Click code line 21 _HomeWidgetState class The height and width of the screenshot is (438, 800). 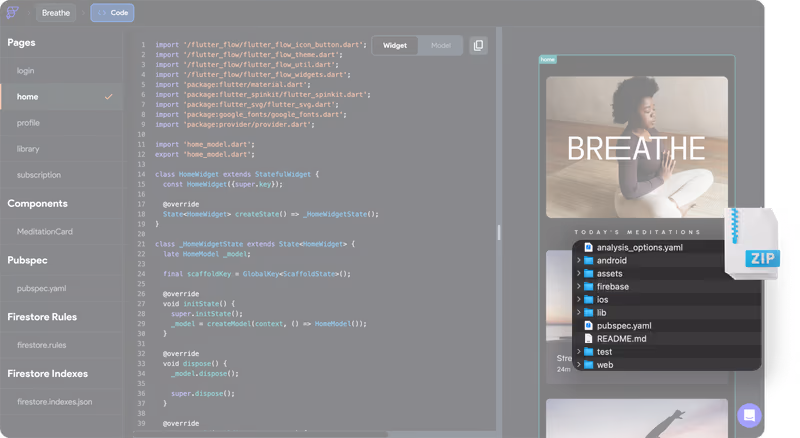coord(255,244)
